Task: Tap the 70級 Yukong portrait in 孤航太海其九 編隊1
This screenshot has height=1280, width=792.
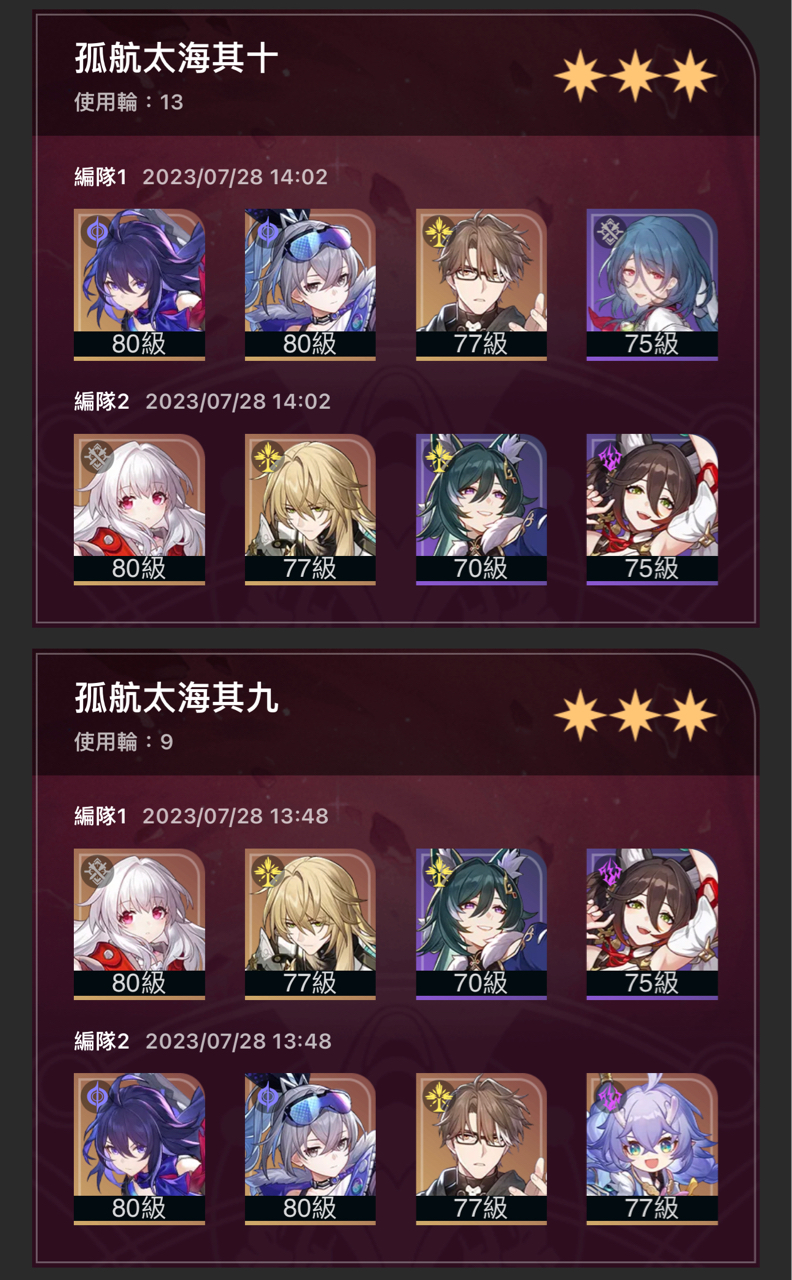Action: (481, 924)
